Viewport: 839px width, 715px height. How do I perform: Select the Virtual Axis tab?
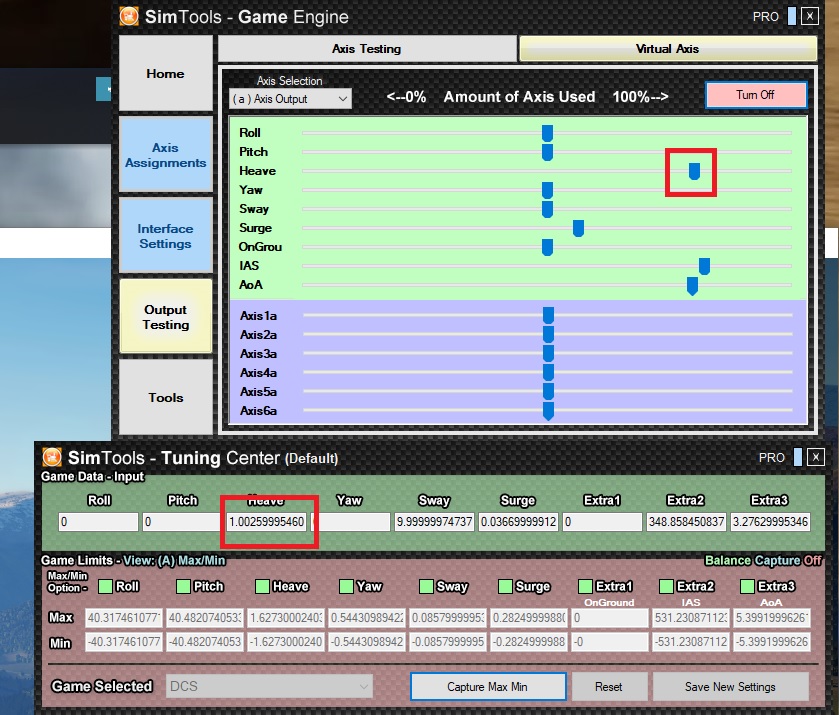(x=667, y=49)
